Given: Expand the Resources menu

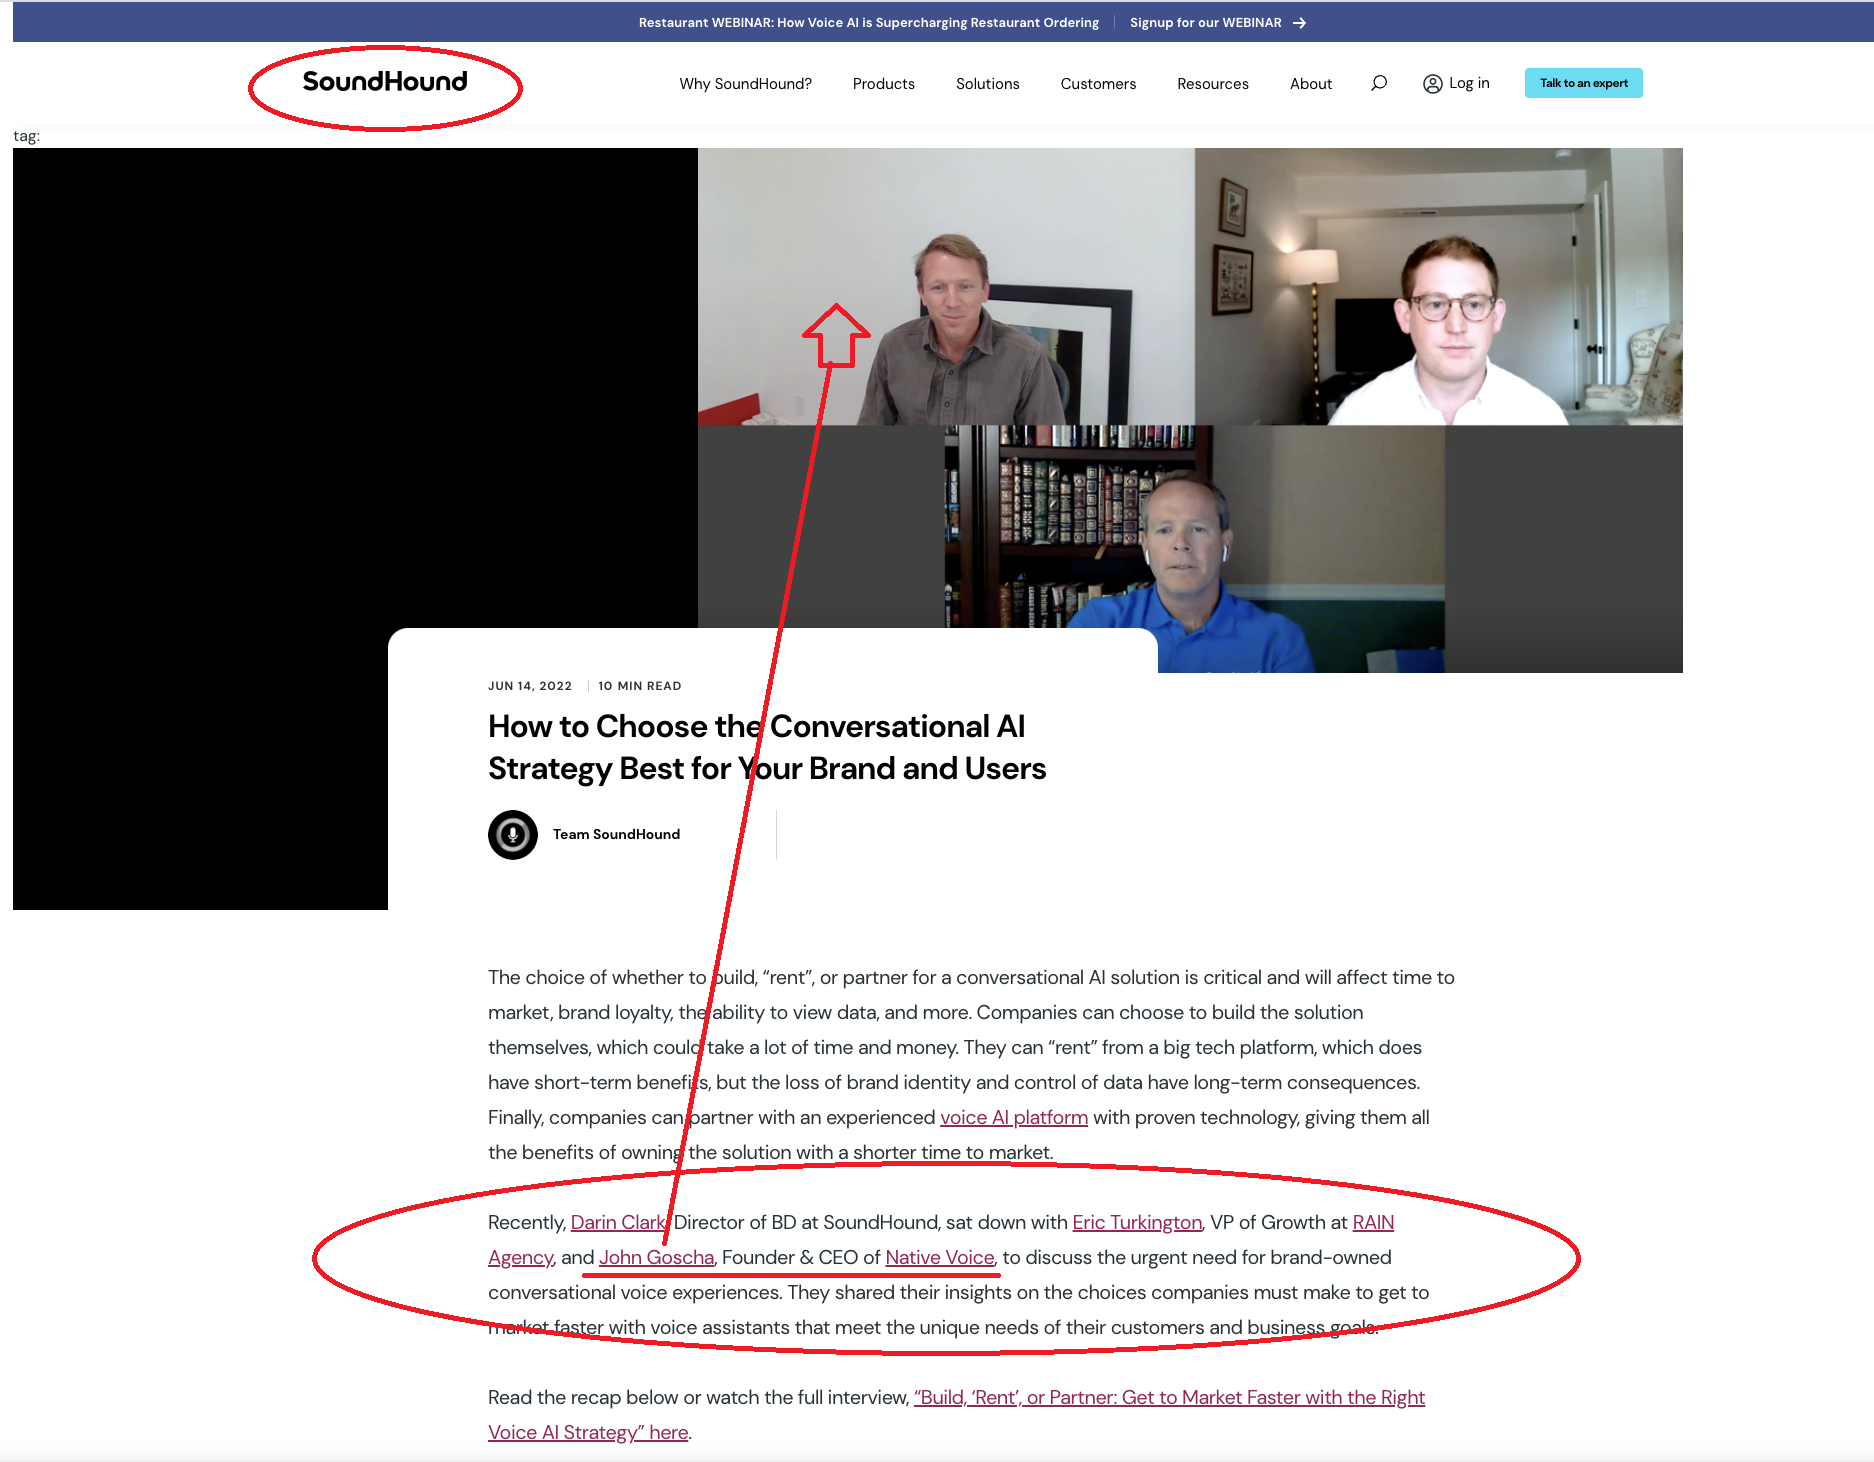Looking at the screenshot, I should tap(1212, 84).
